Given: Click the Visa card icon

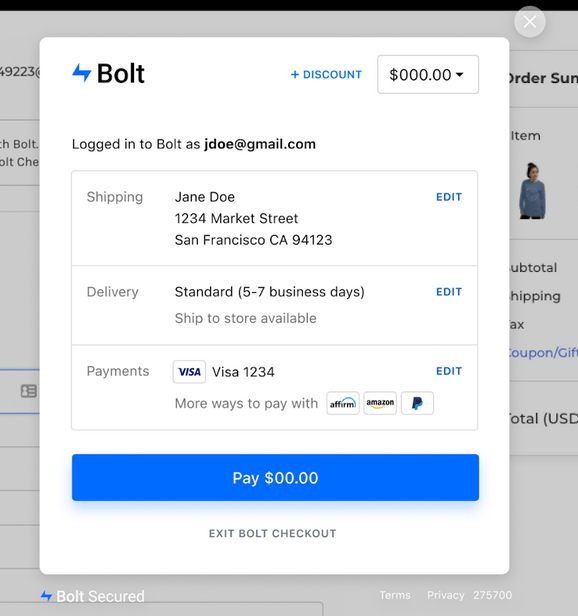Looking at the screenshot, I should [x=189, y=372].
